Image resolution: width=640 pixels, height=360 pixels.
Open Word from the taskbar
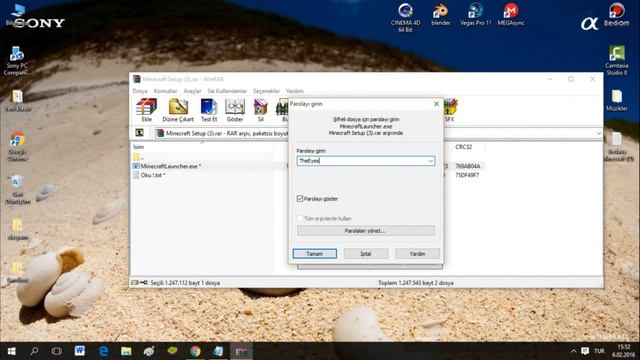pos(80,351)
